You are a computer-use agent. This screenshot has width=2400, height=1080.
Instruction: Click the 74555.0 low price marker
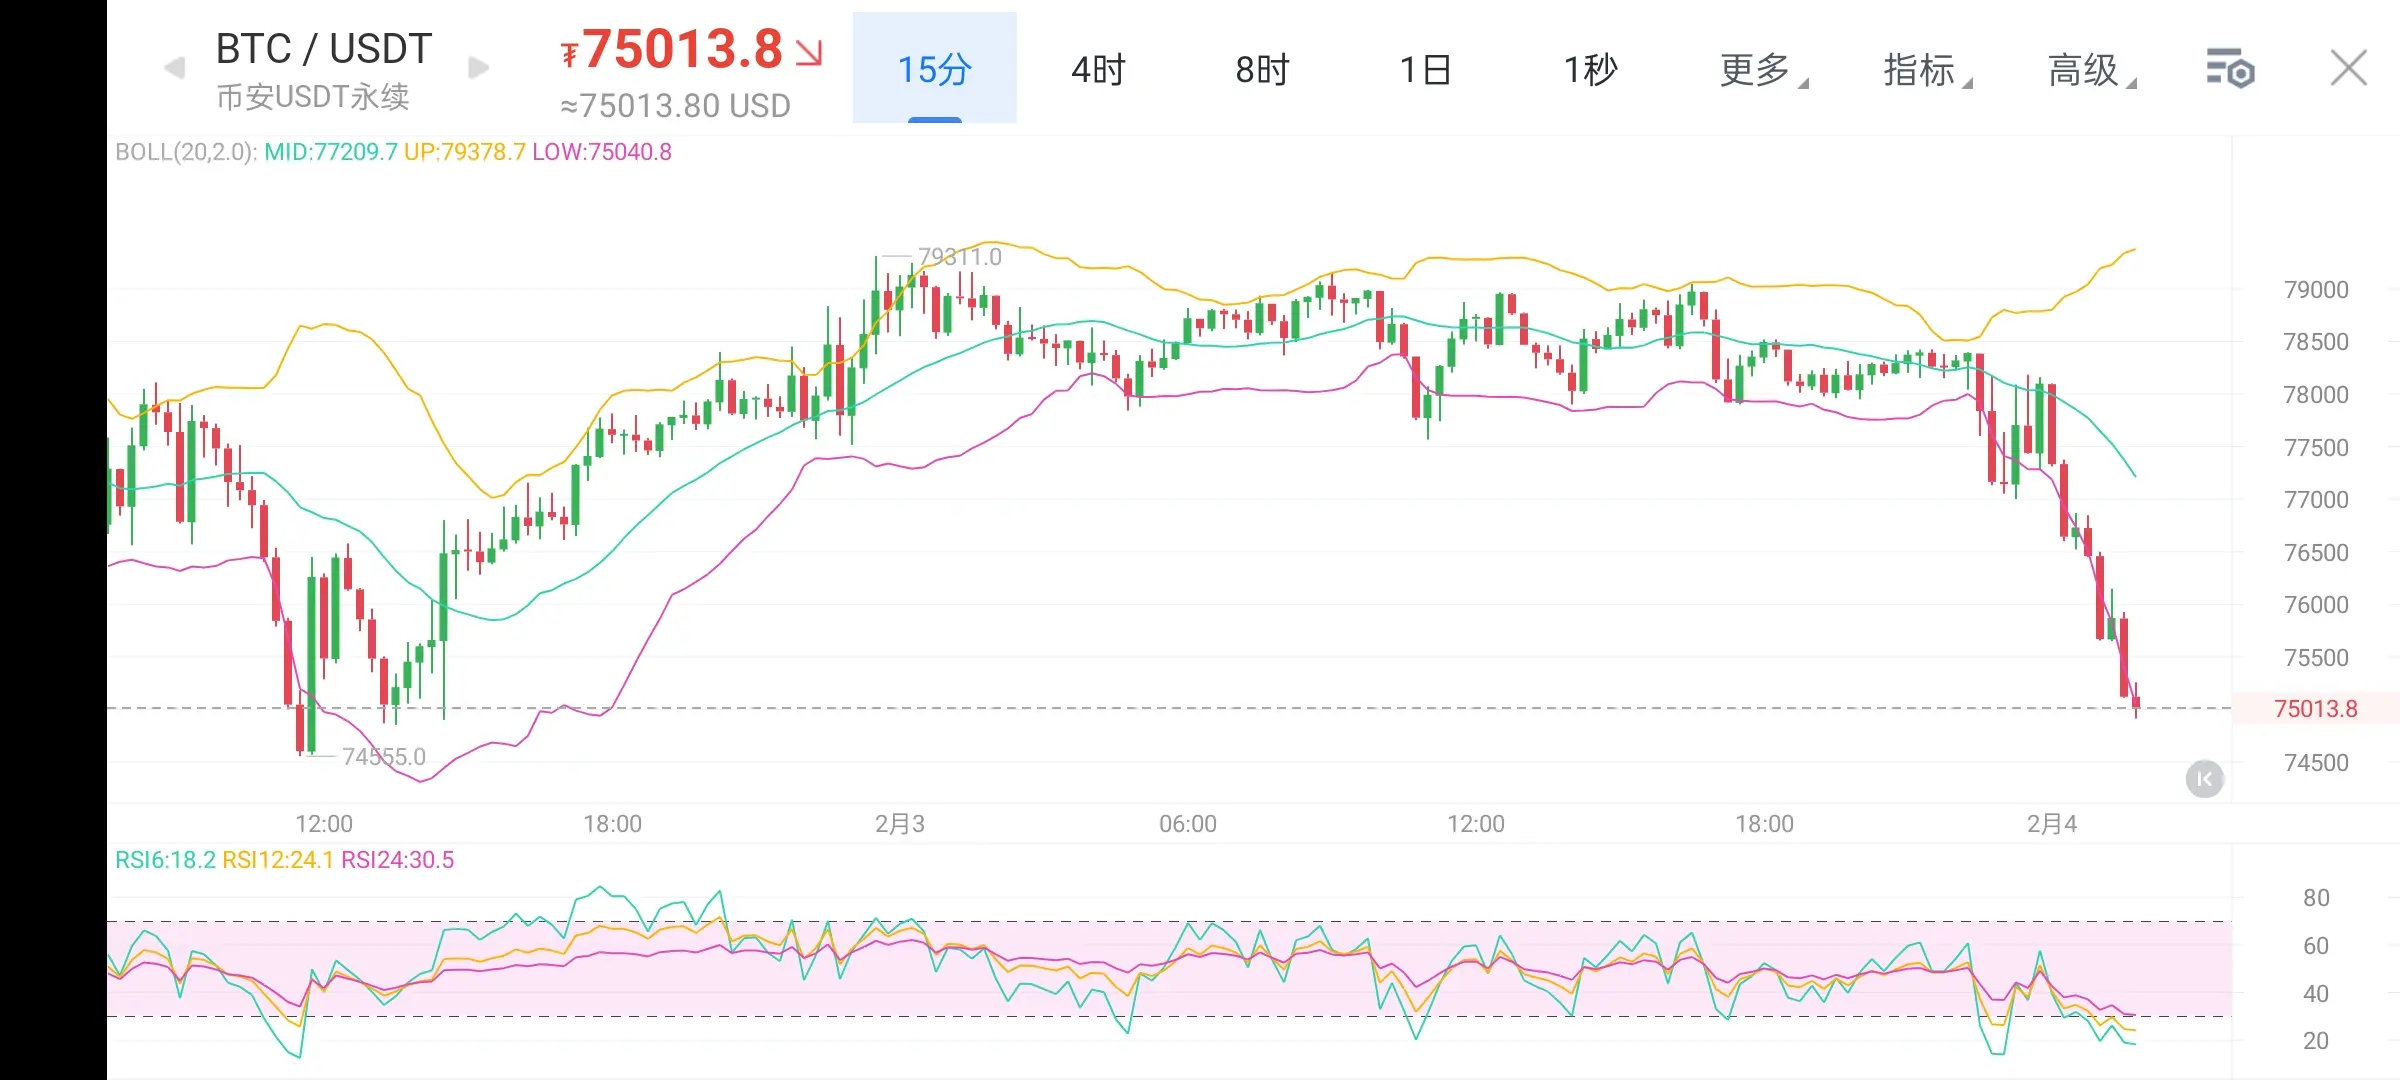click(383, 757)
